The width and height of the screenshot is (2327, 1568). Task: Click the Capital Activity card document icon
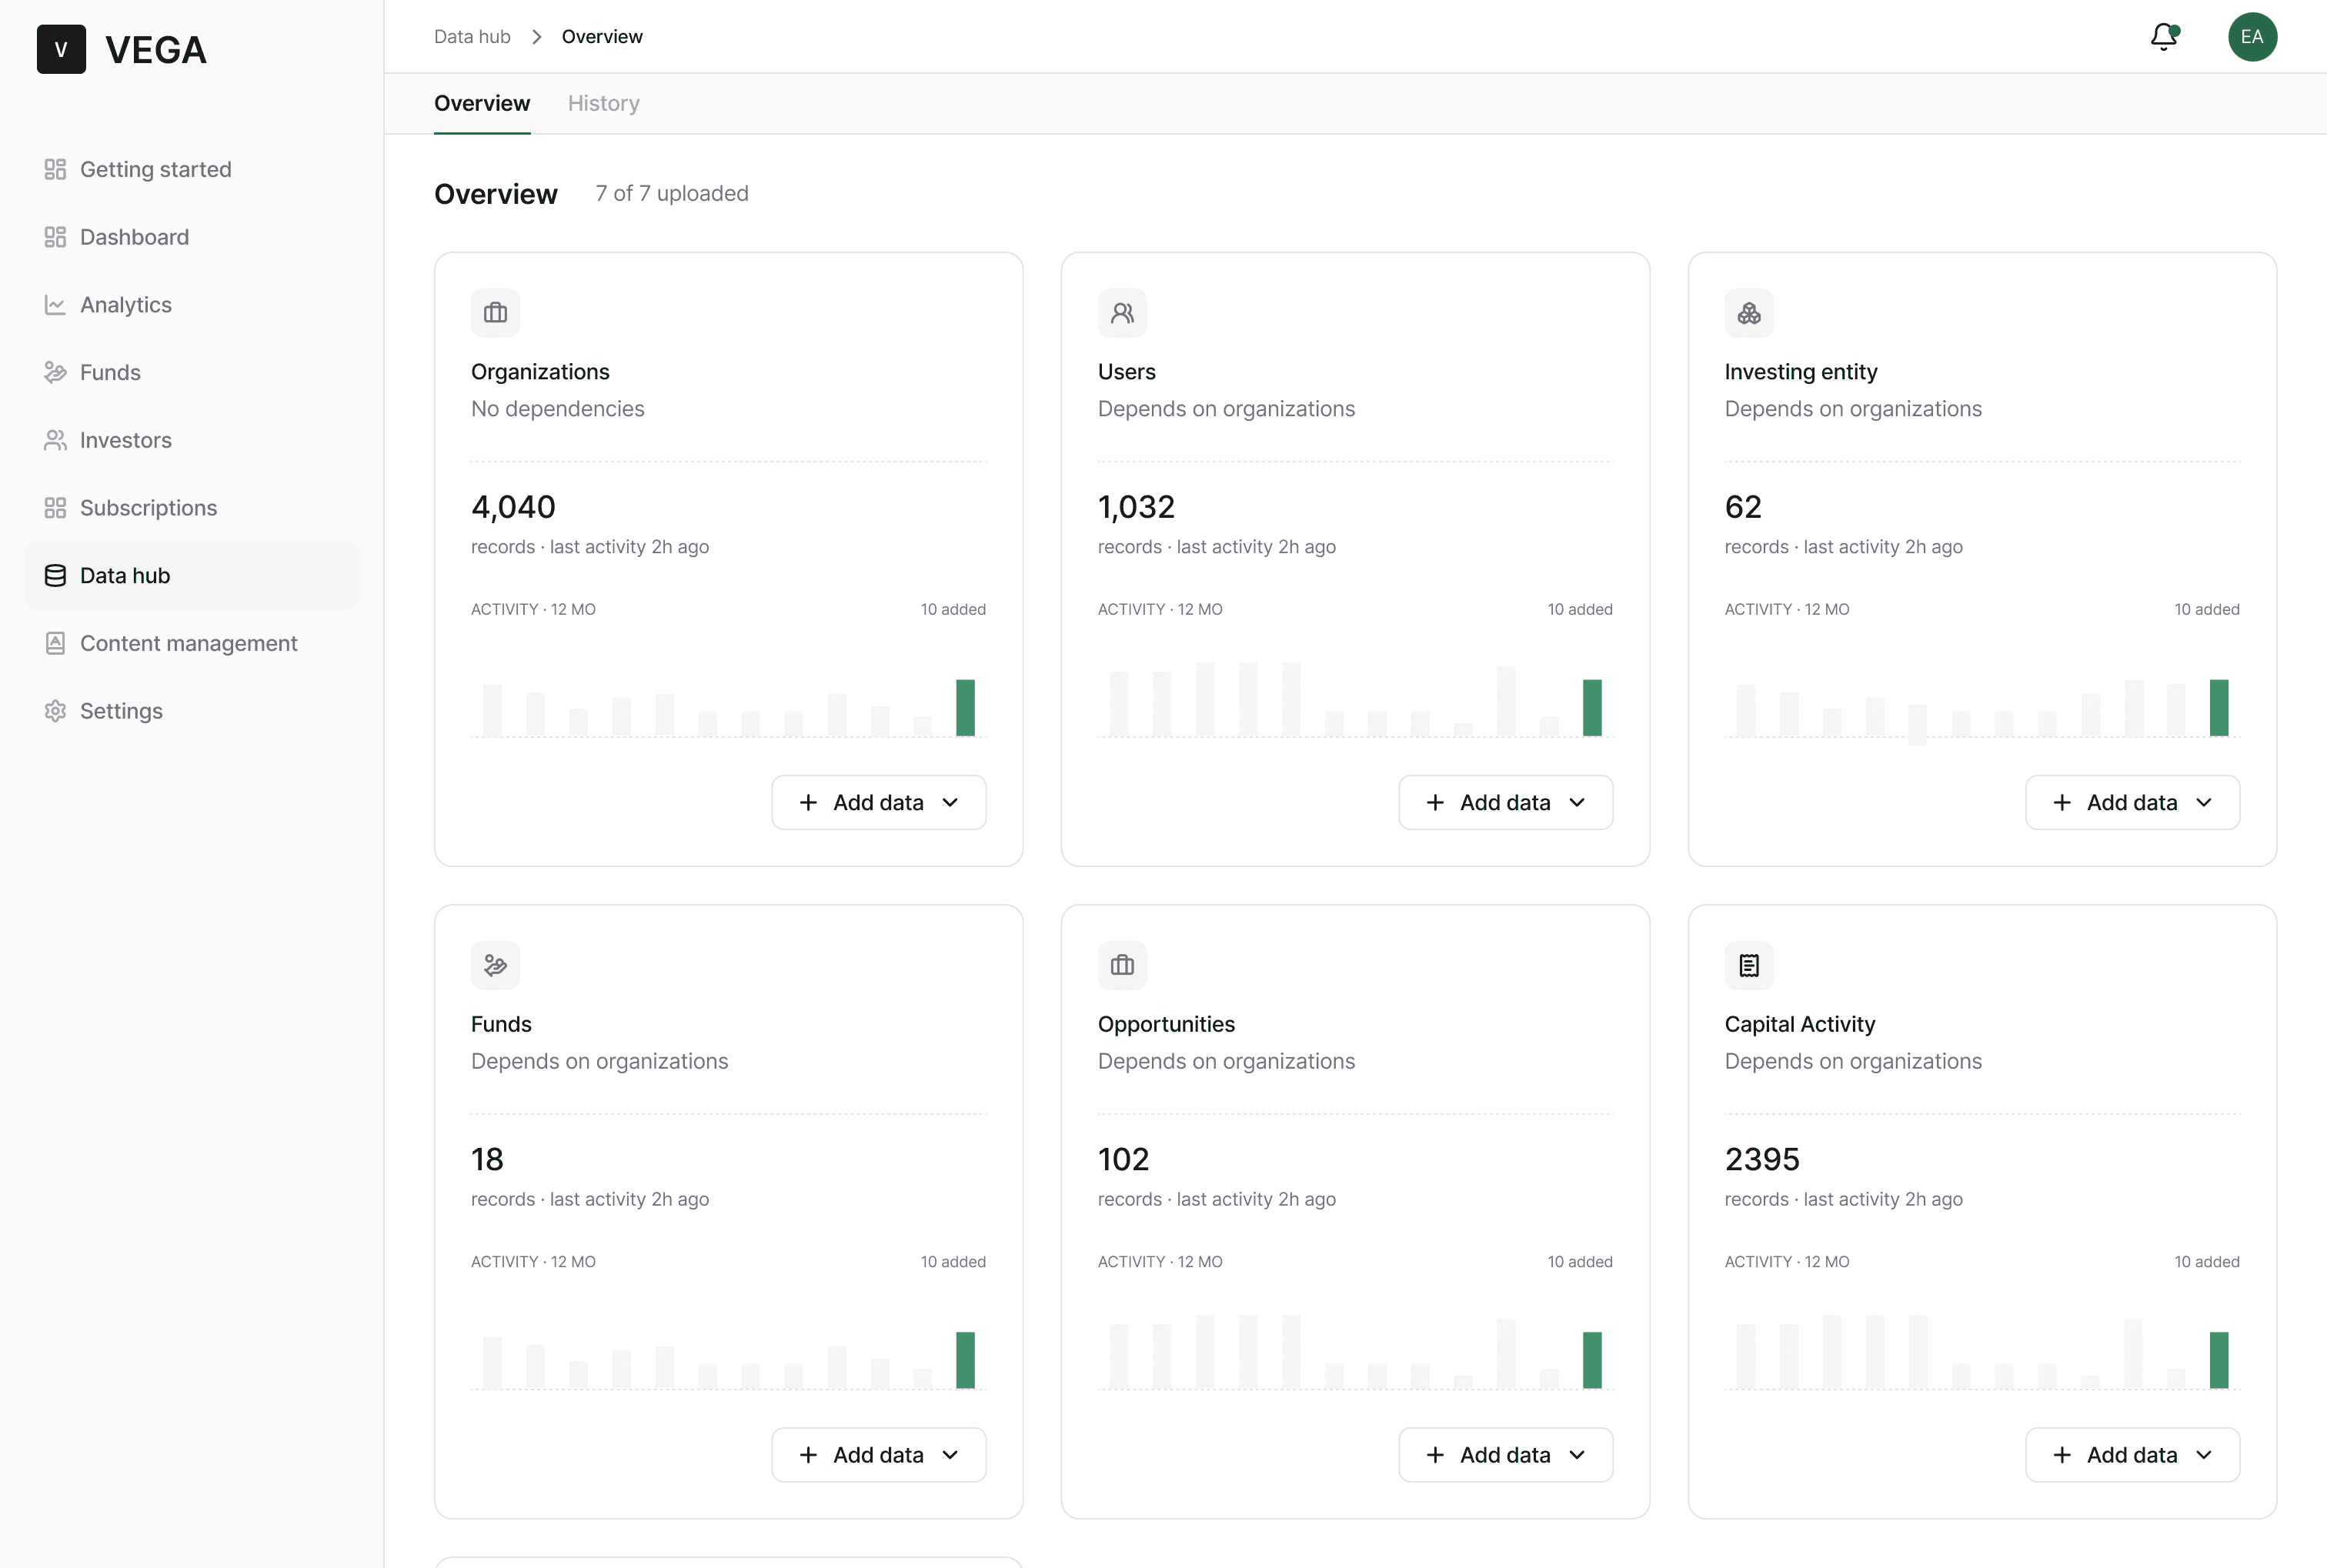1749,965
